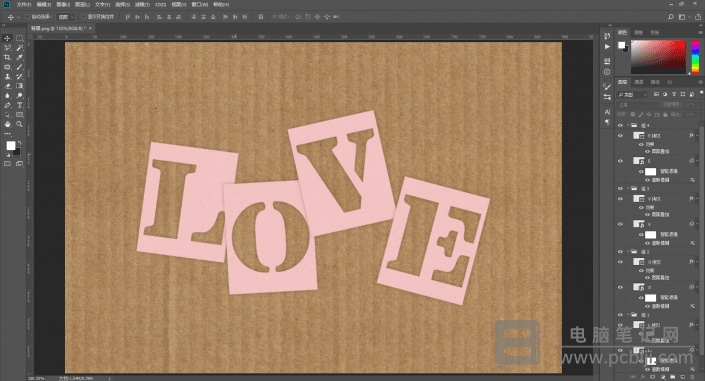705x381 pixels.
Task: Select the Brush tool
Action: click(19, 67)
